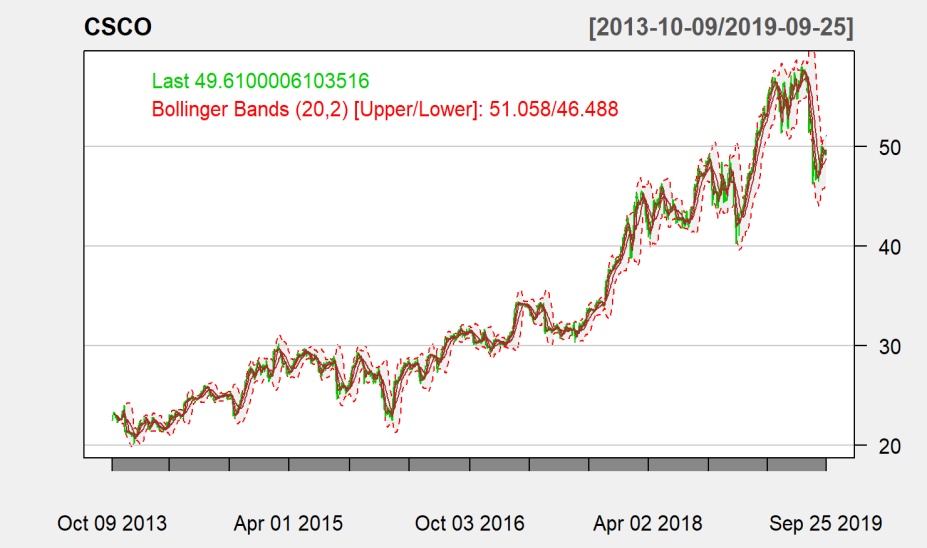The width and height of the screenshot is (927, 548).
Task: Click the highest price peak in 2019
Action: [801, 70]
